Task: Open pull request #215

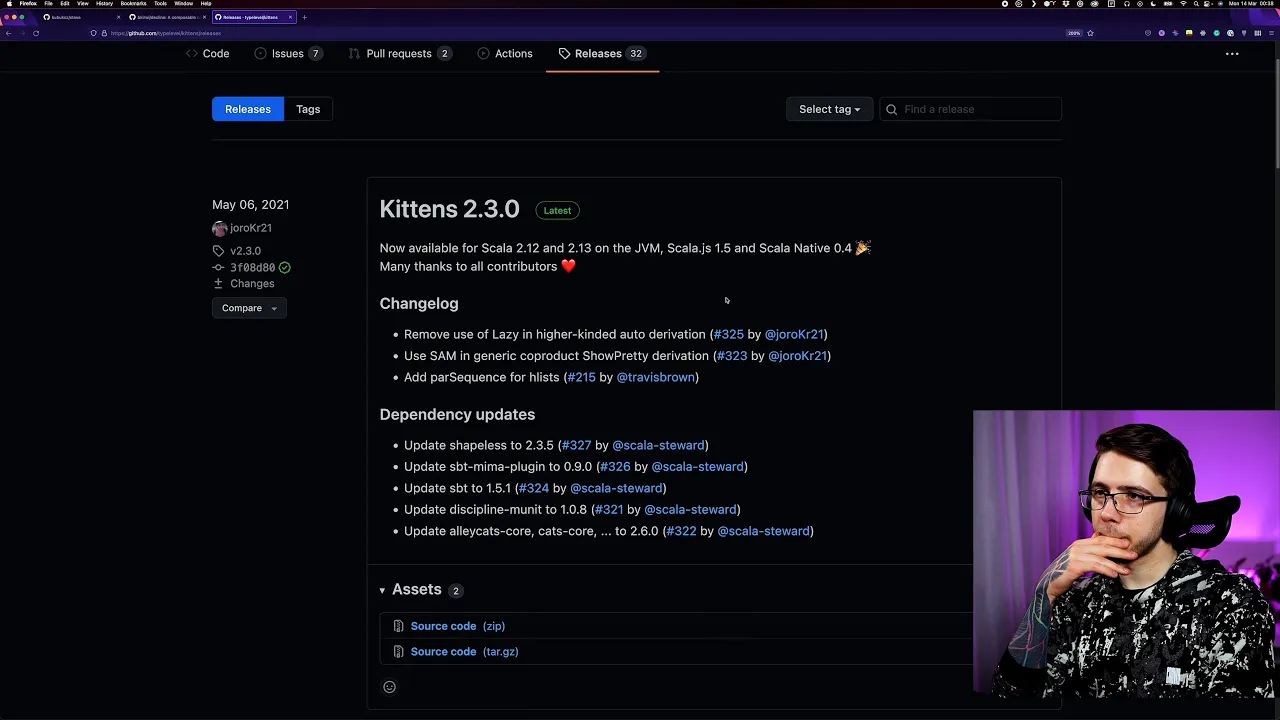Action: pyautogui.click(x=581, y=377)
